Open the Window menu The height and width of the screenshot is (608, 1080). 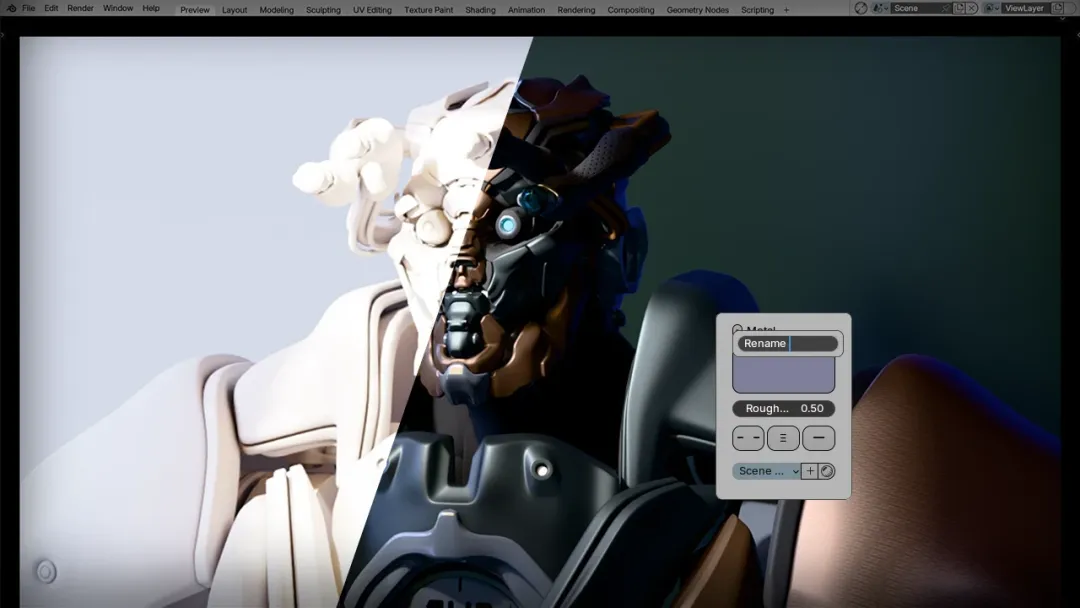pyautogui.click(x=118, y=8)
